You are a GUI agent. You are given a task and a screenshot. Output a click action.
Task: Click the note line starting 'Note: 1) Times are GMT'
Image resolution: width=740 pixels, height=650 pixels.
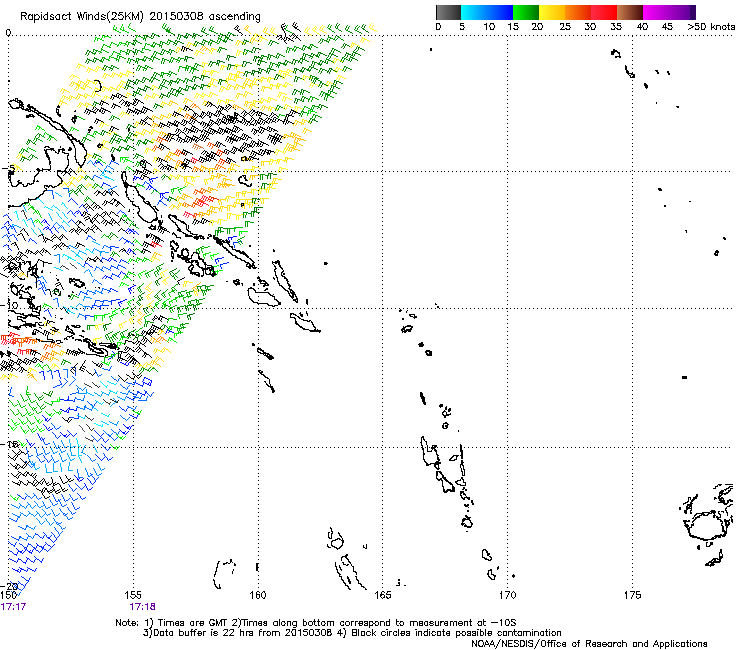(315, 623)
